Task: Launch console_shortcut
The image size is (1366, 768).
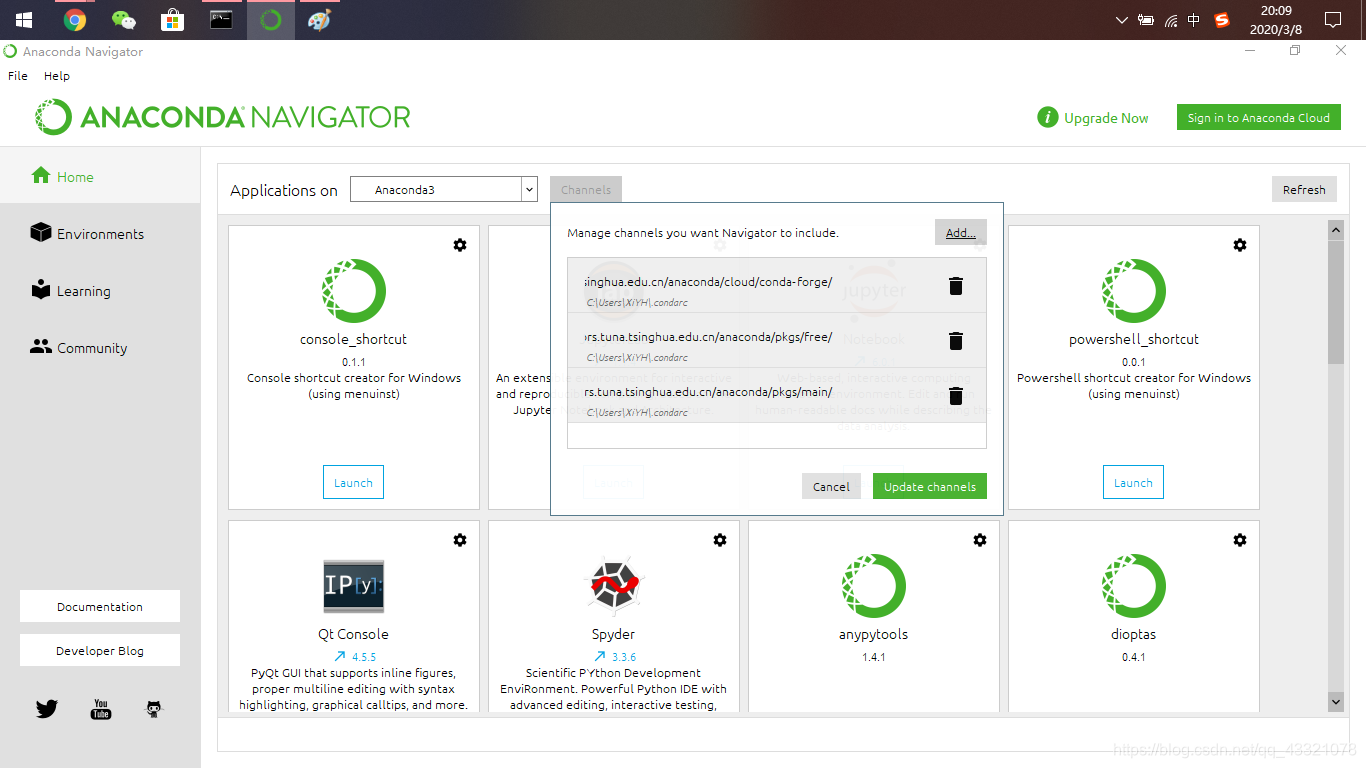Action: coord(353,483)
